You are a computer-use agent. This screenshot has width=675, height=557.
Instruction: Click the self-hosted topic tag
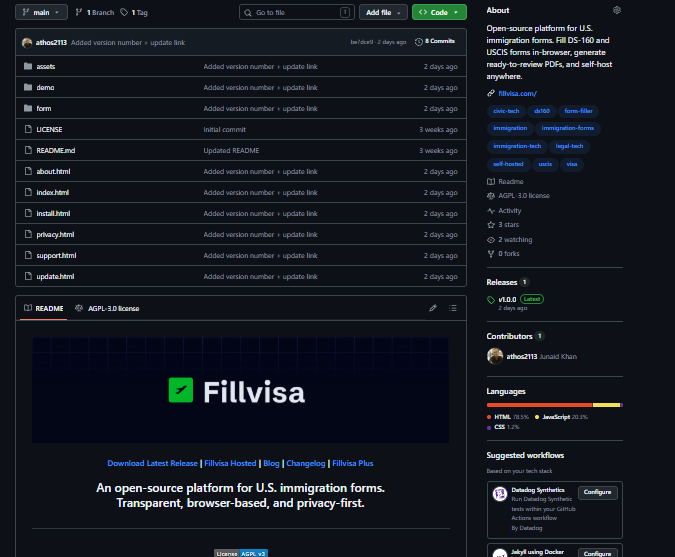tap(508, 164)
